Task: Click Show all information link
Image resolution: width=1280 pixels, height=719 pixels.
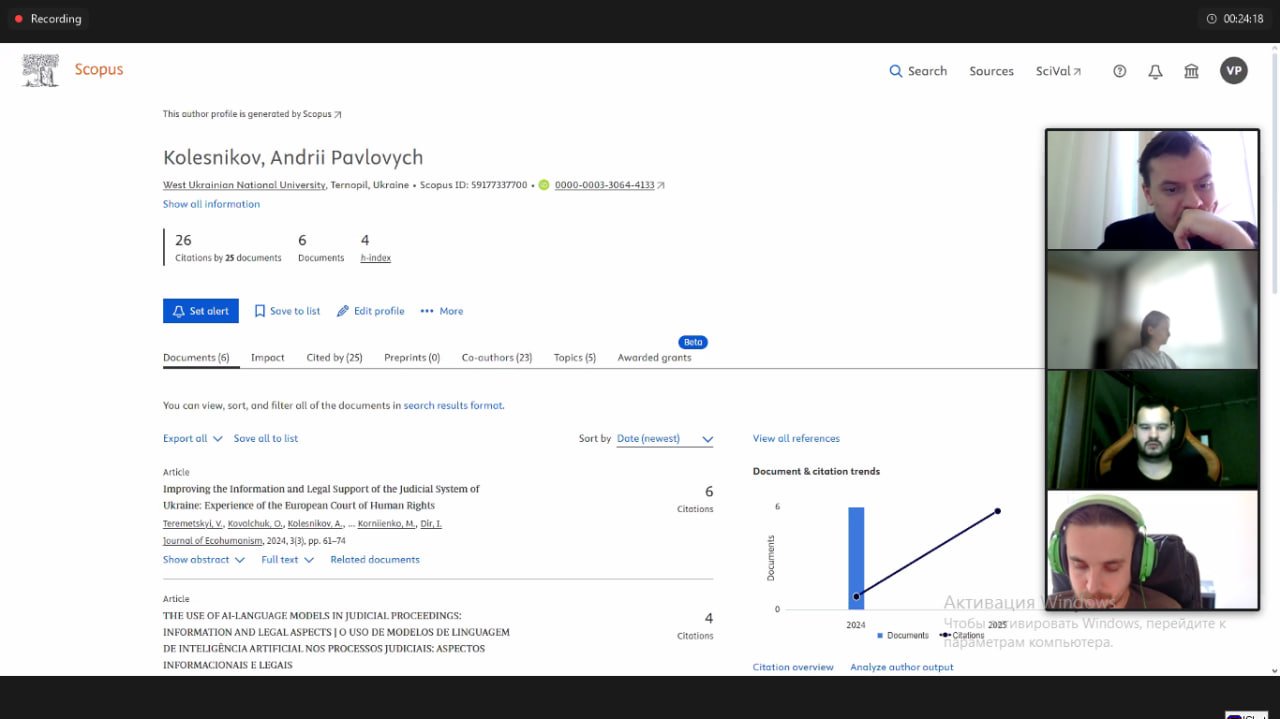Action: 211,204
